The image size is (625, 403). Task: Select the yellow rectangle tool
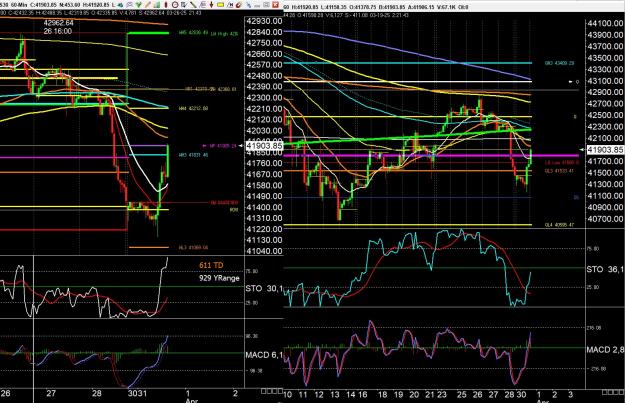pos(220,5)
